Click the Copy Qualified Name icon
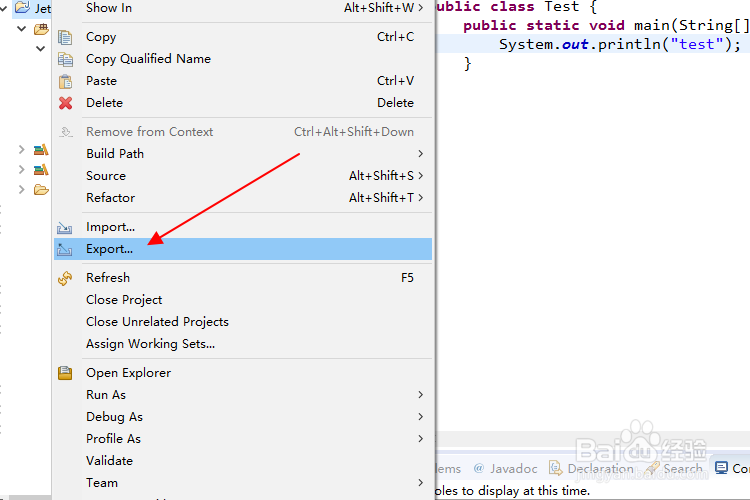 [x=65, y=59]
